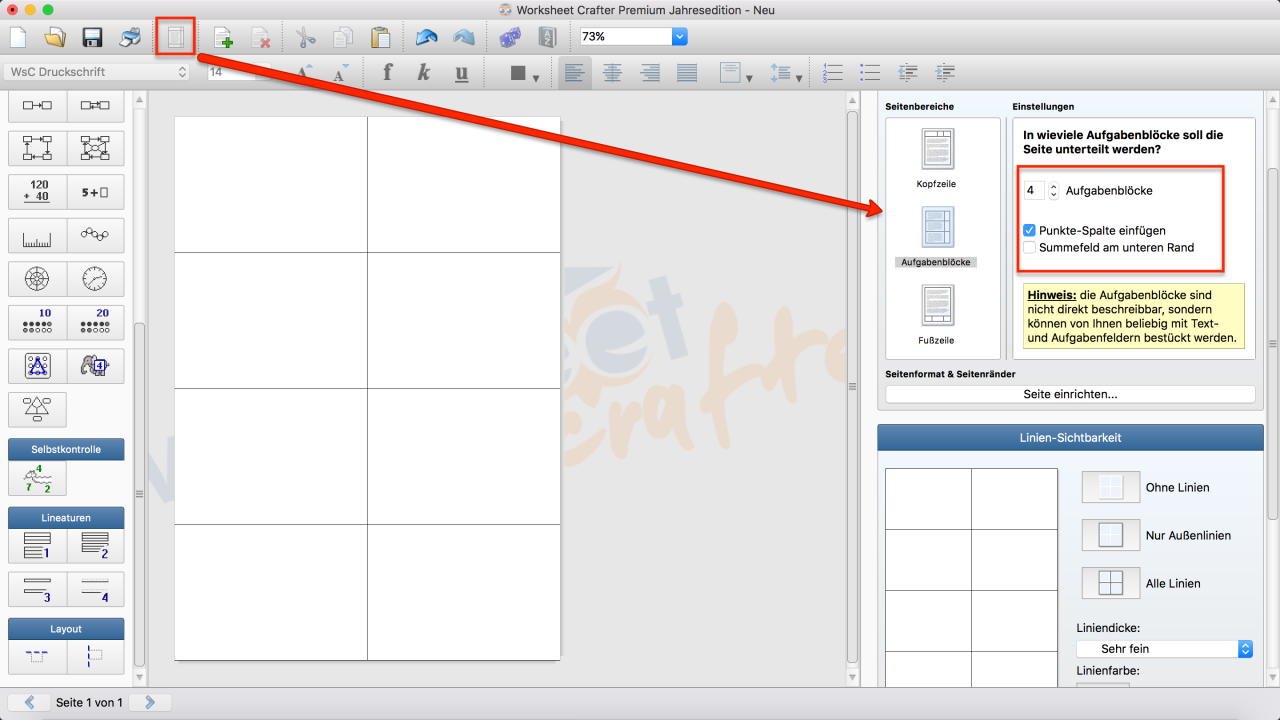Screen dimensions: 1280x720
Task: Click the new page icon with green plus
Action: [222, 37]
